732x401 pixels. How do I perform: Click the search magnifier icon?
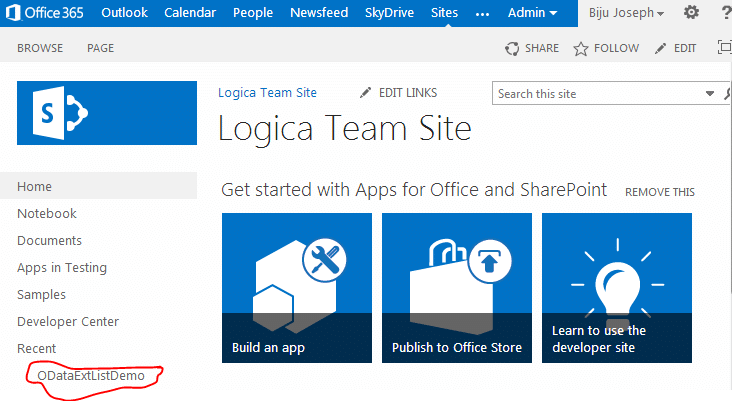tap(727, 94)
